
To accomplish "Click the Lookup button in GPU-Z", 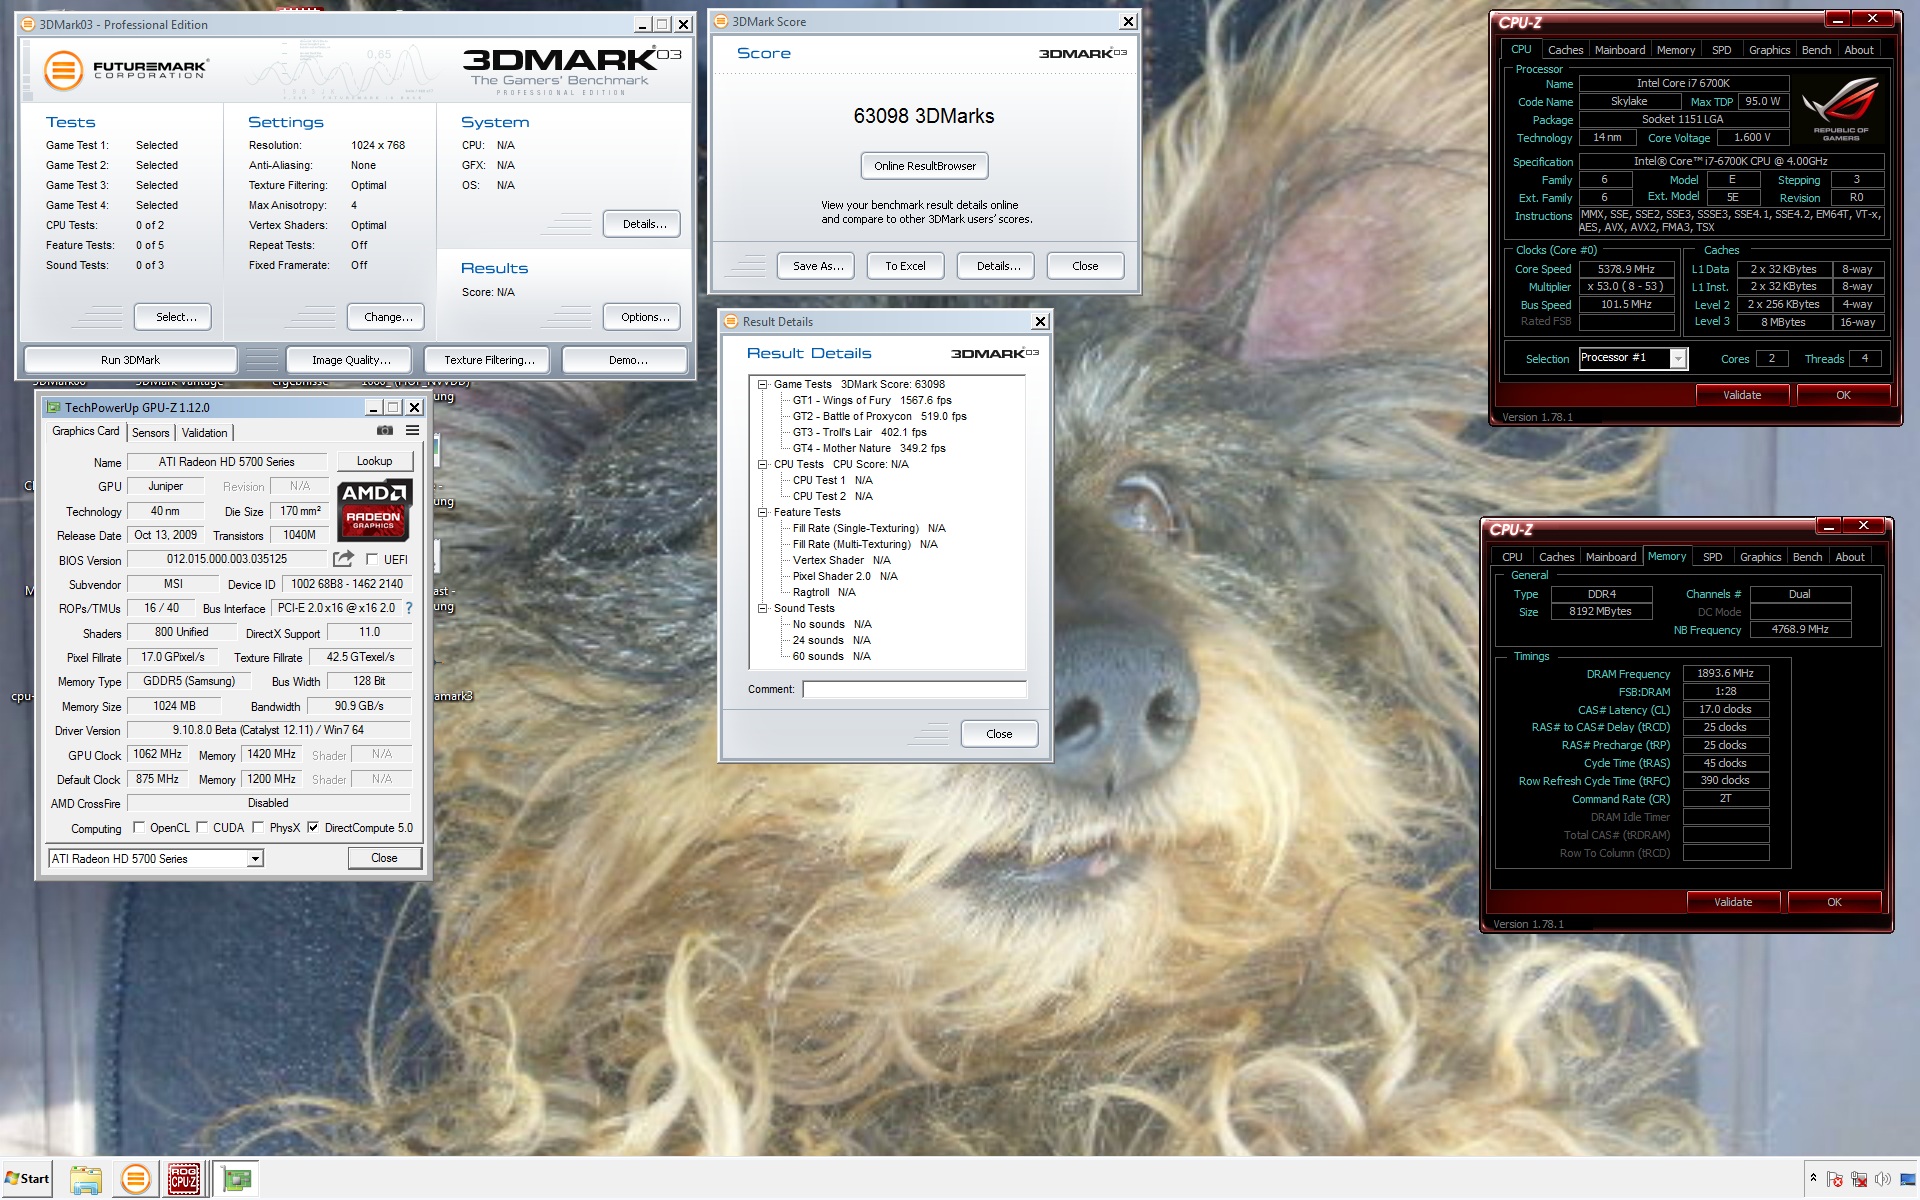I will (374, 461).
